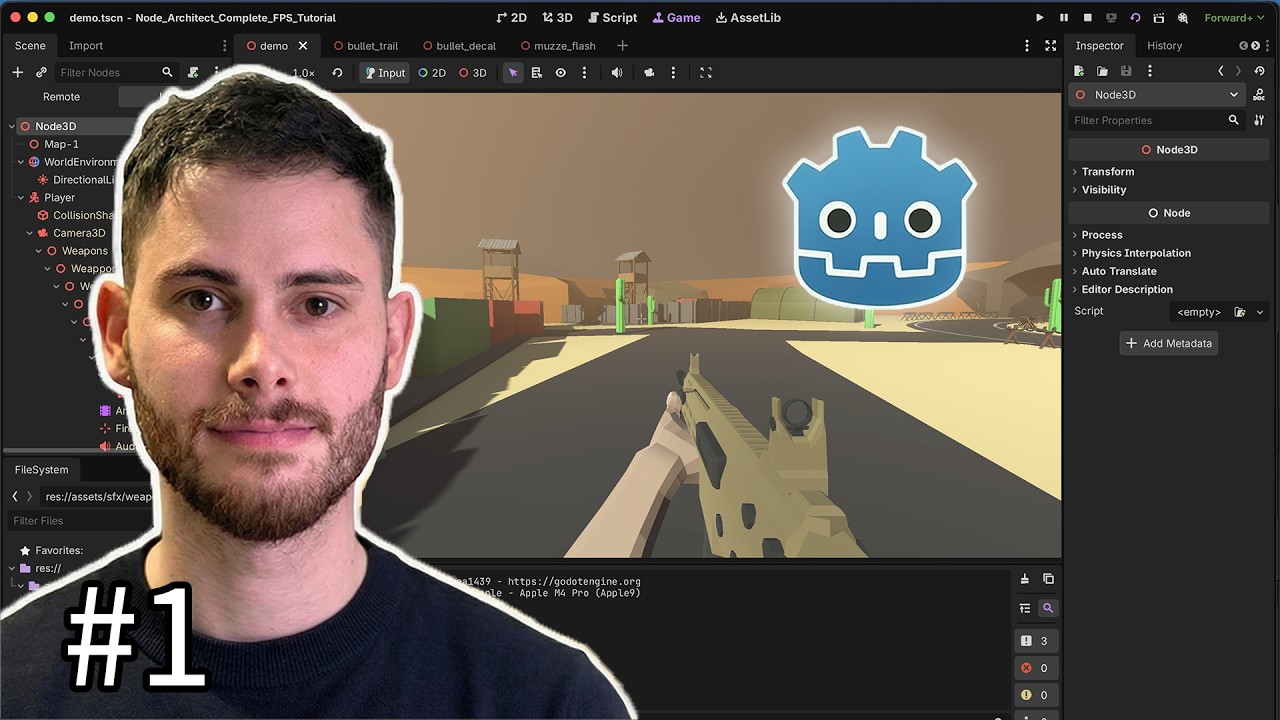This screenshot has height=720, width=1280.
Task: Open Node3D documentation icon
Action: coord(1259,95)
